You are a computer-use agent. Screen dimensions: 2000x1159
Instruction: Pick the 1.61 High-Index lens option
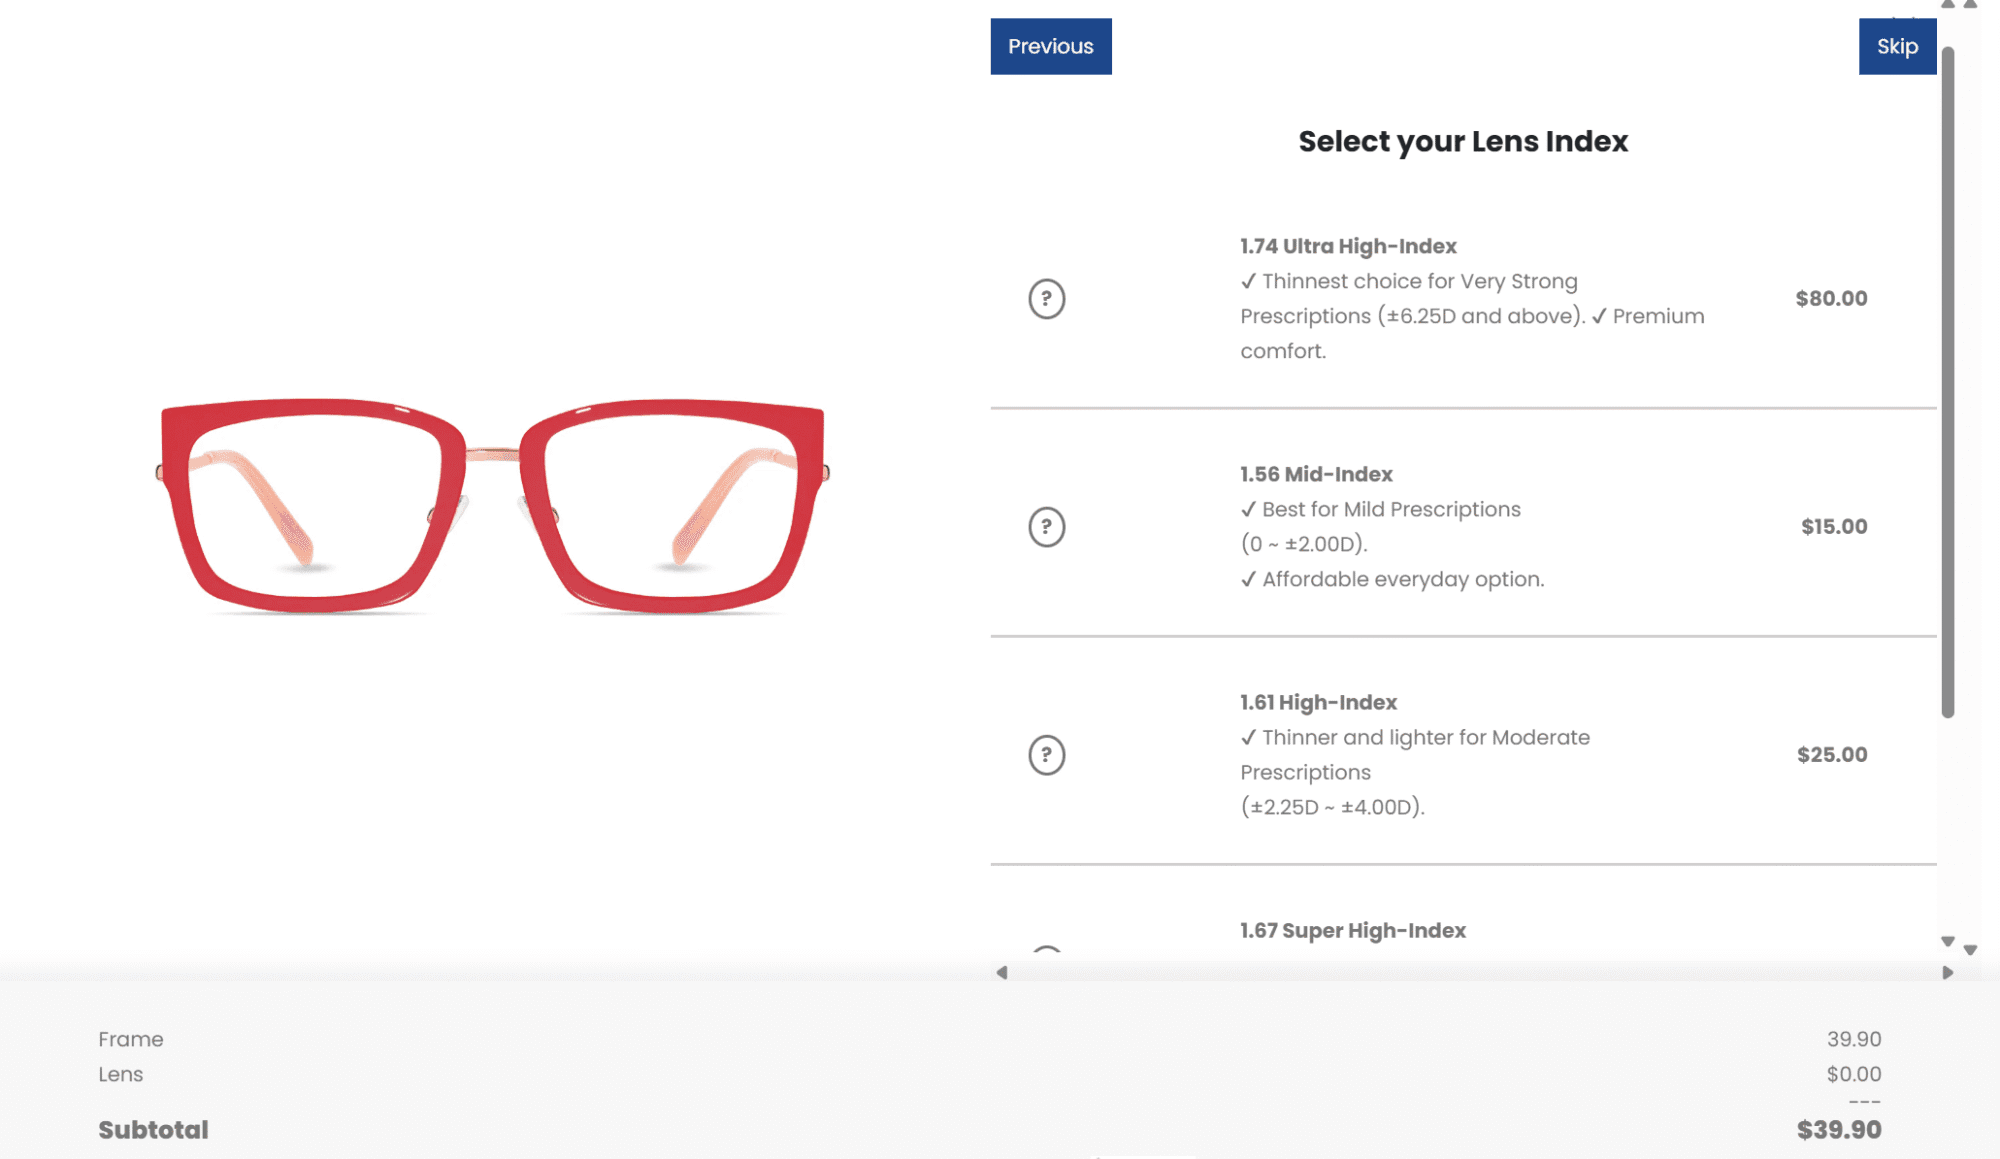pyautogui.click(x=1318, y=703)
